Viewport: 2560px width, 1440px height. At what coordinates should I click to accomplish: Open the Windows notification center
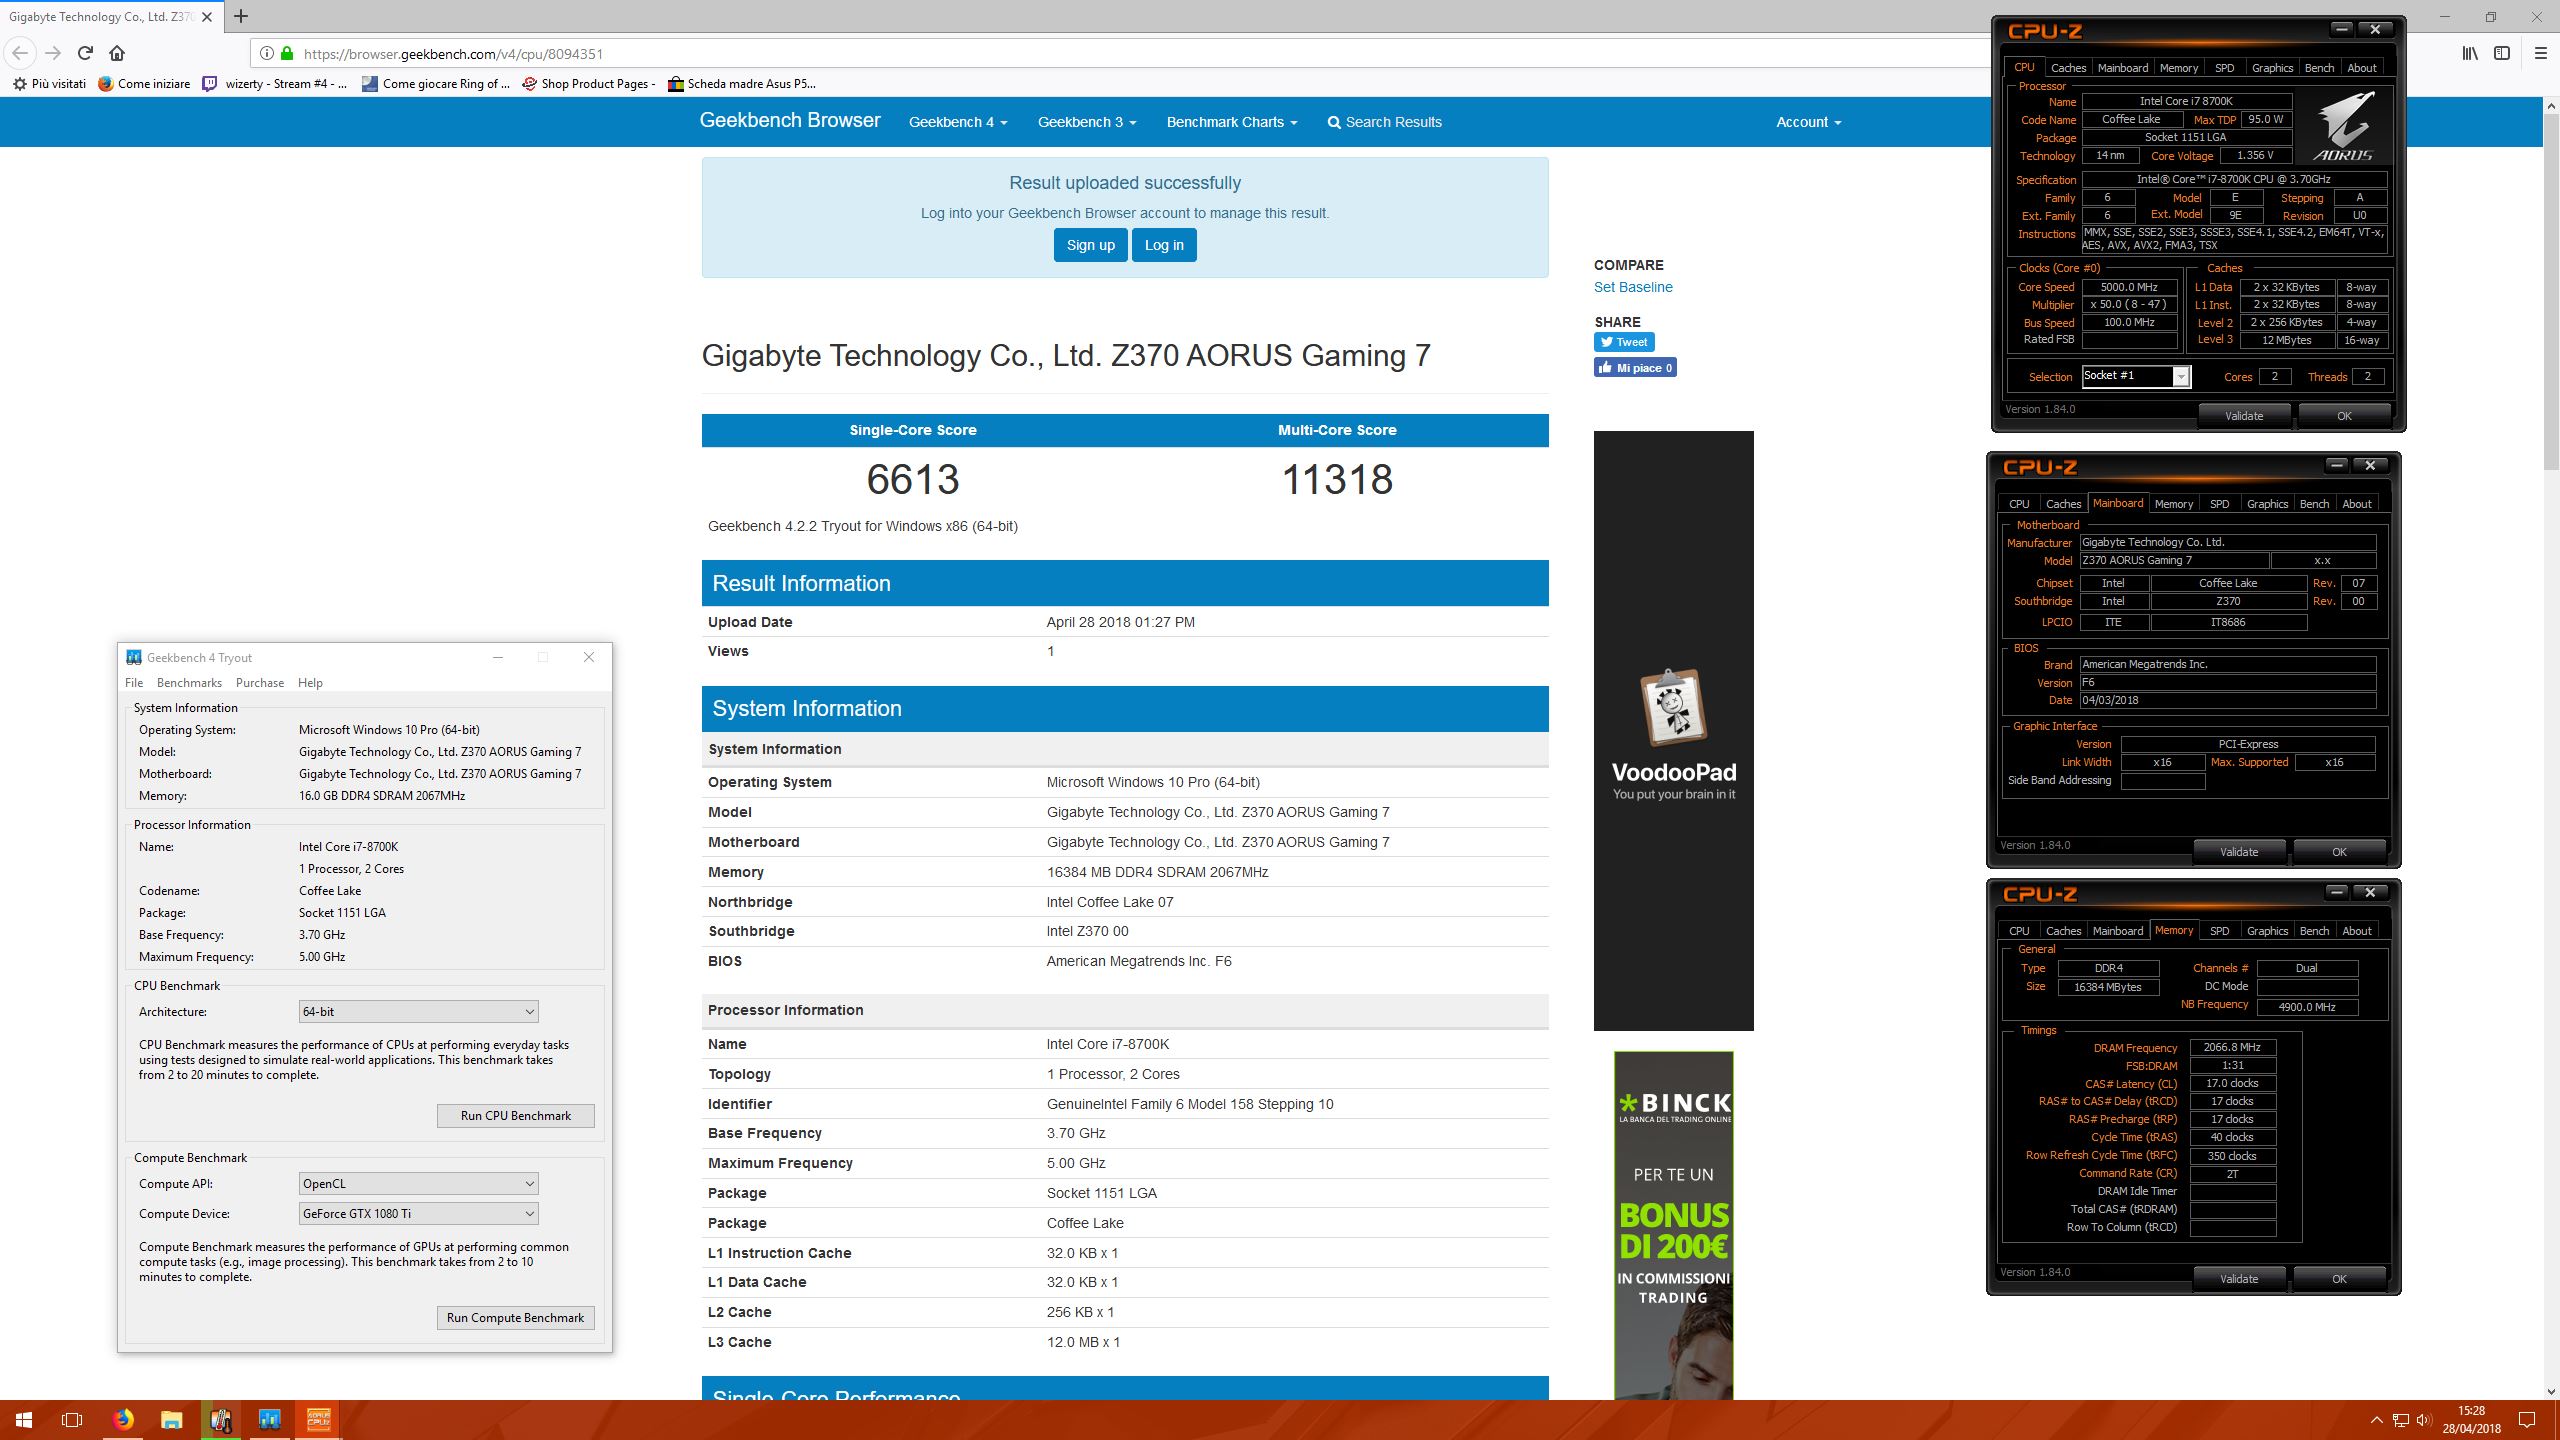click(x=2527, y=1420)
